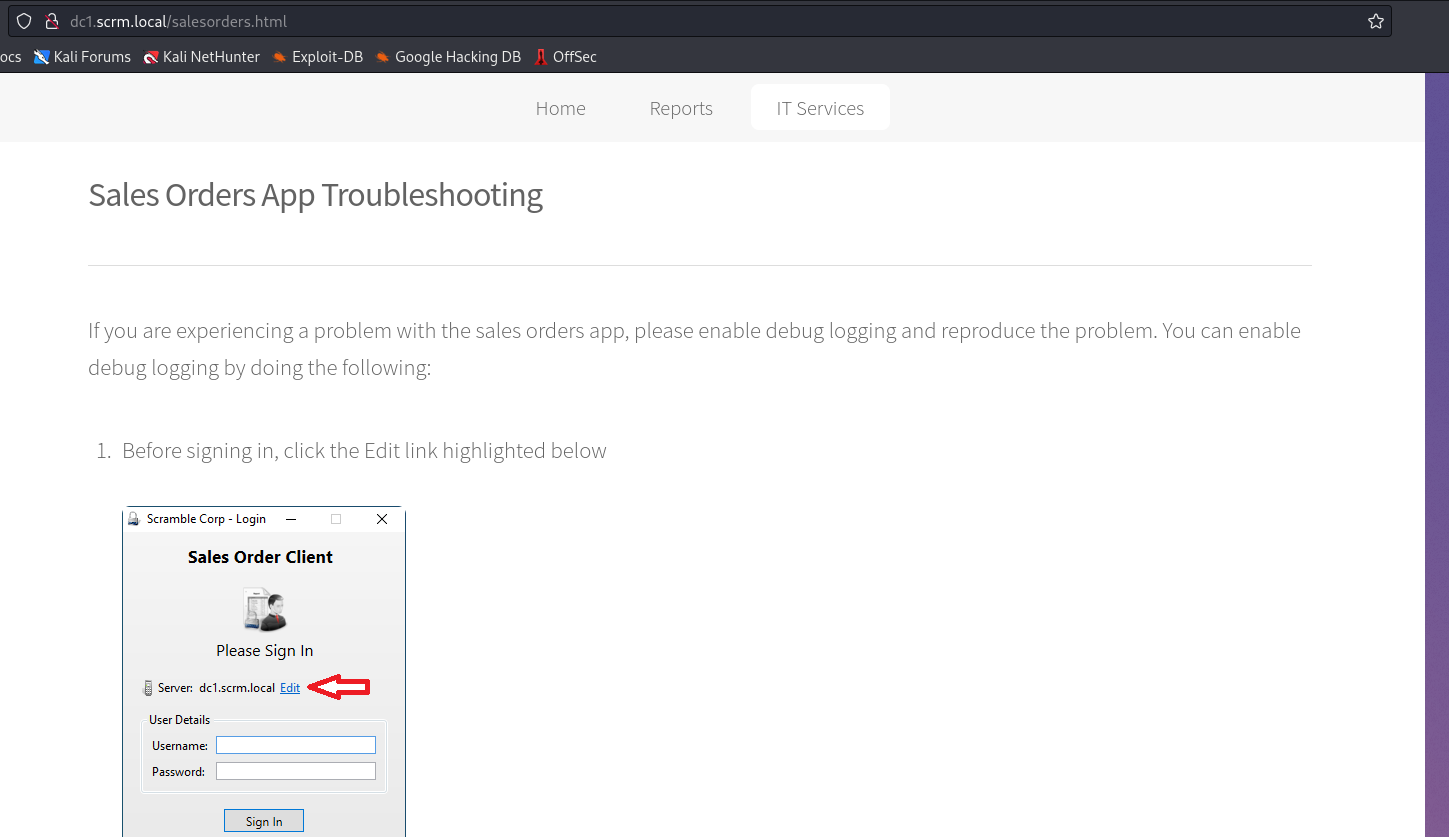Switch to the IT Services tab
The height and width of the screenshot is (837, 1449).
[x=819, y=107]
